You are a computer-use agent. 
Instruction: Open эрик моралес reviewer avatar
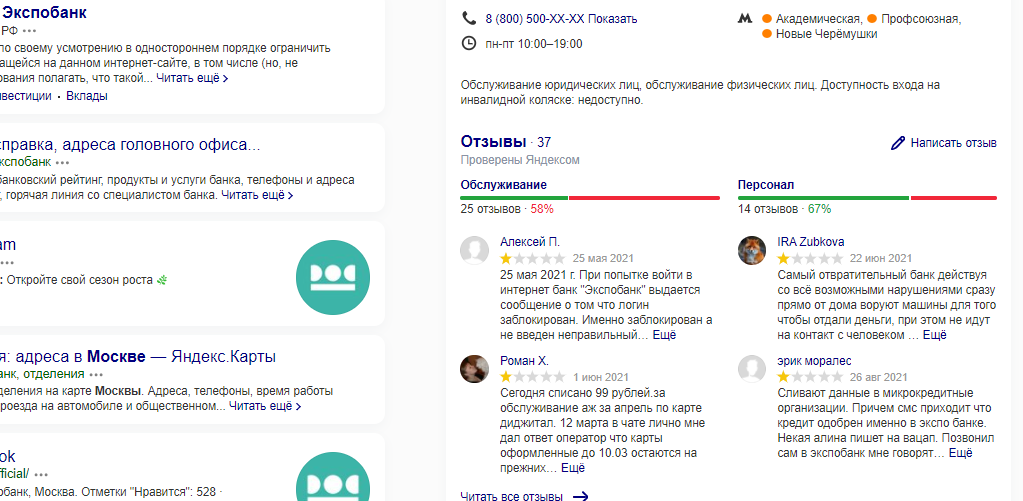tap(752, 369)
